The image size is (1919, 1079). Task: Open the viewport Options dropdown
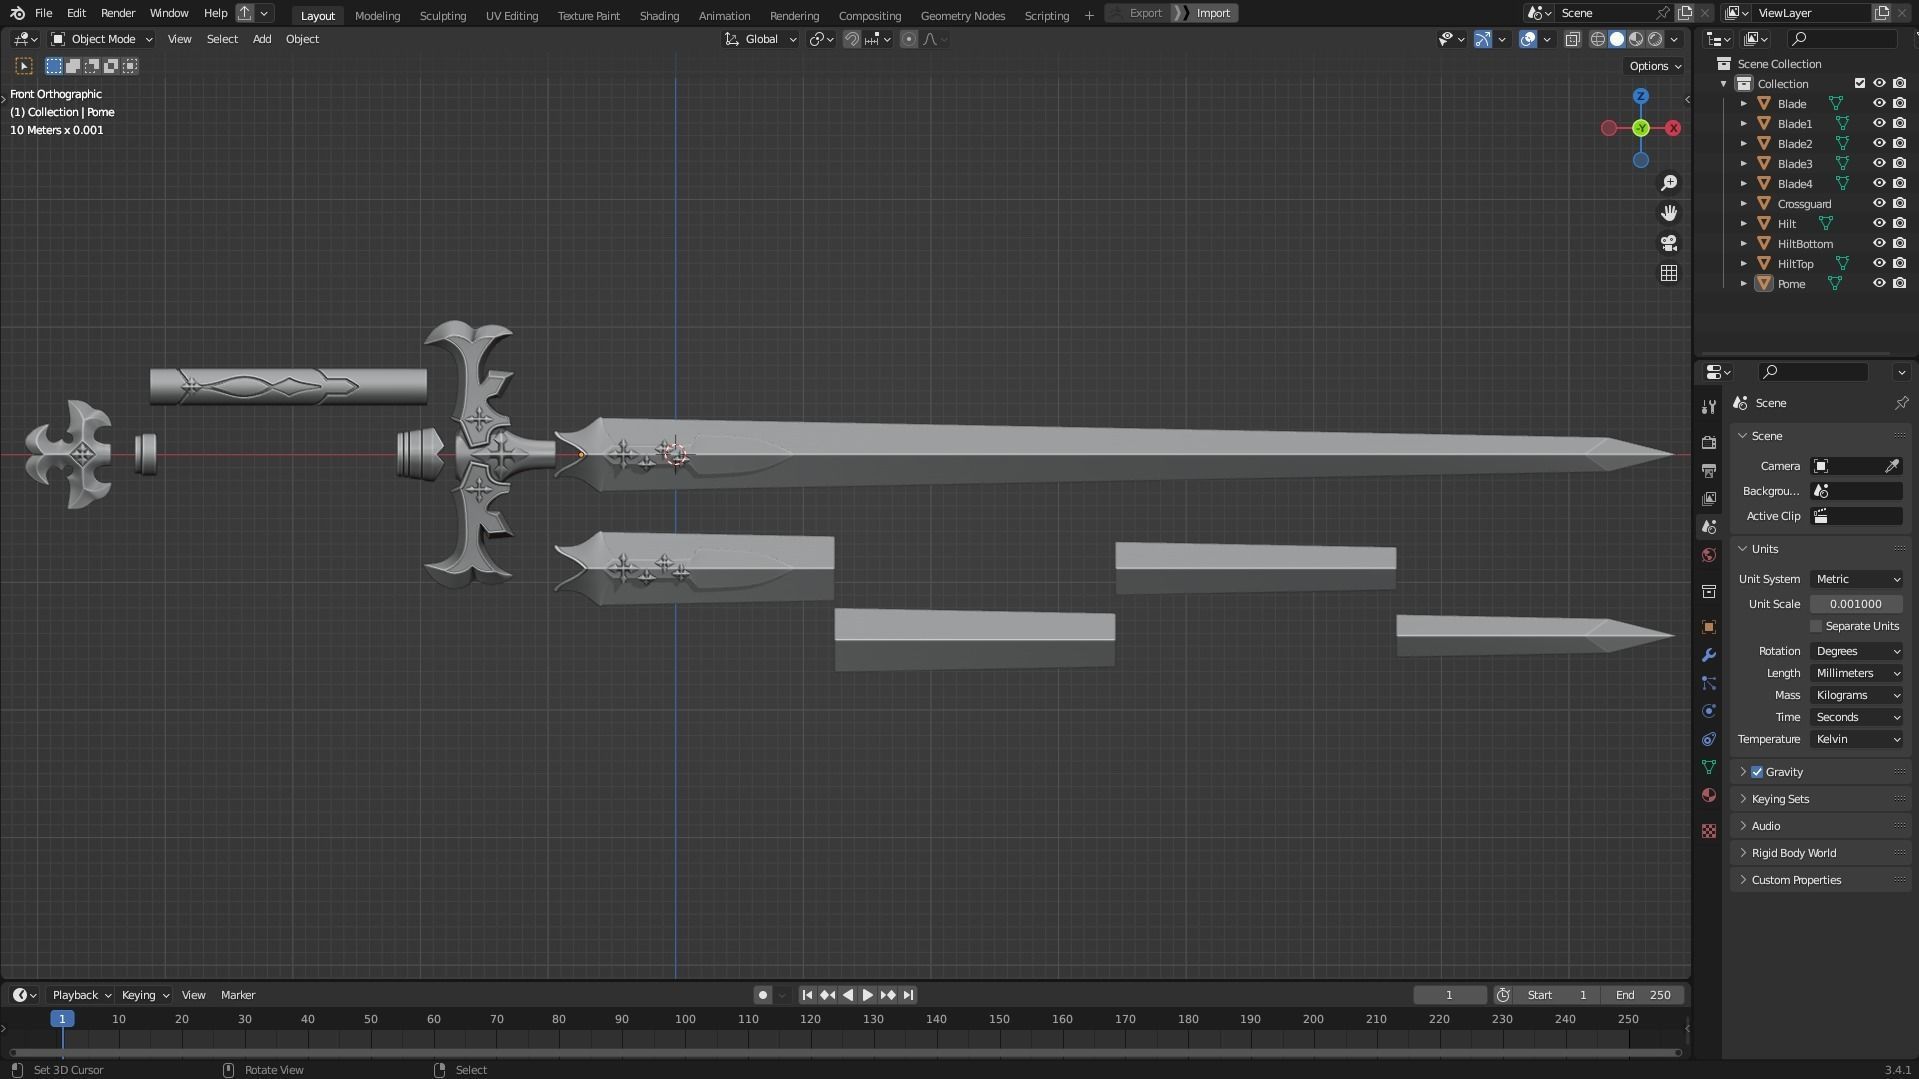tap(1654, 66)
